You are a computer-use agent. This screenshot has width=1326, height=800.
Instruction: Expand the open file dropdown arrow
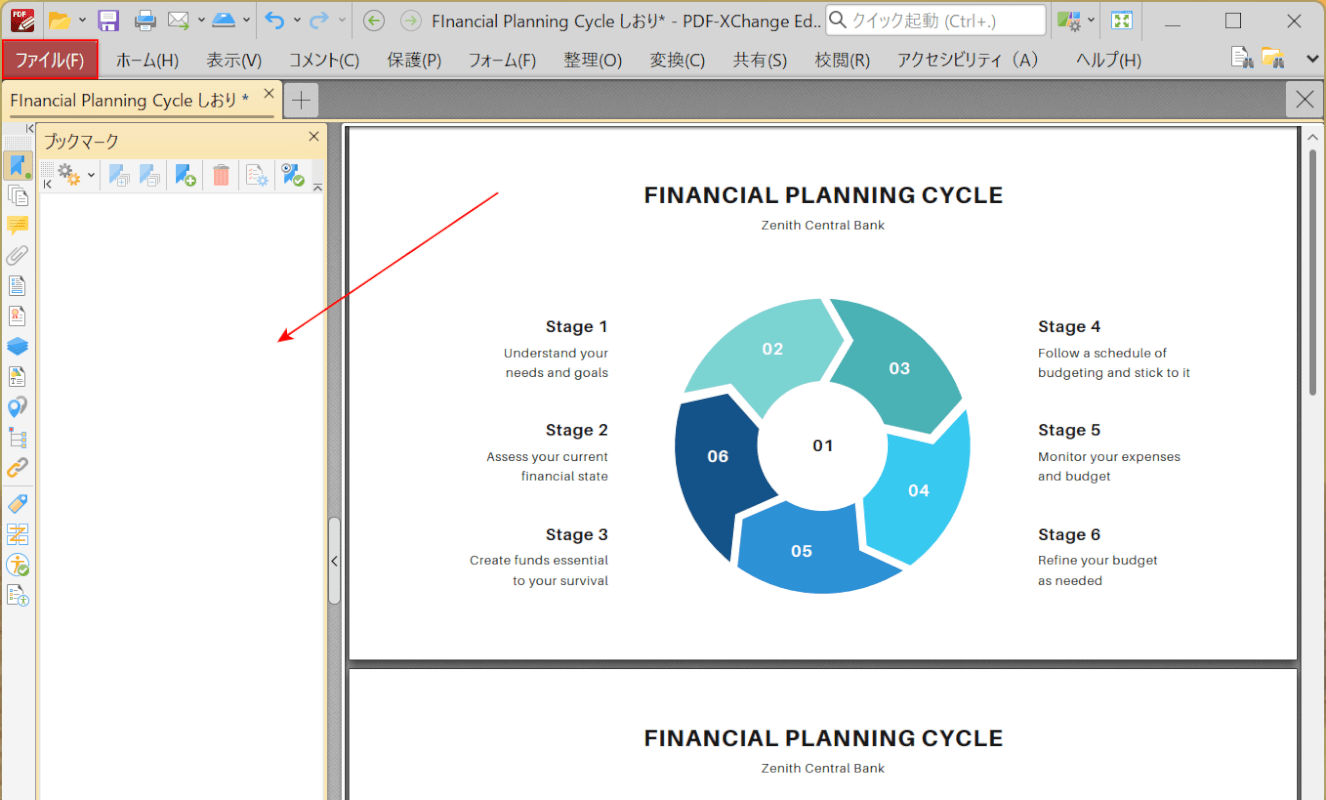point(82,20)
